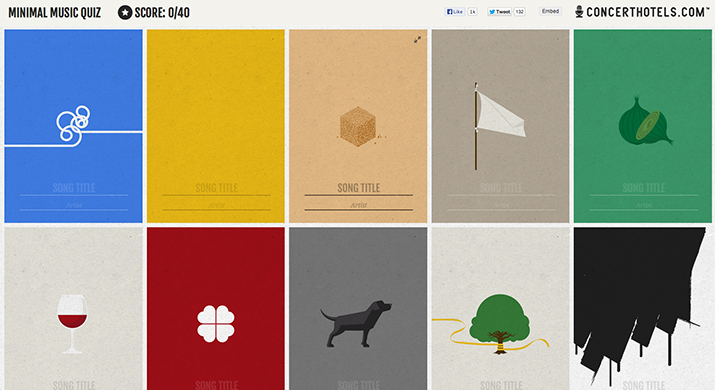Click the Song Title field on the sugar cube card
Image resolution: width=715 pixels, height=390 pixels.
[x=358, y=188]
